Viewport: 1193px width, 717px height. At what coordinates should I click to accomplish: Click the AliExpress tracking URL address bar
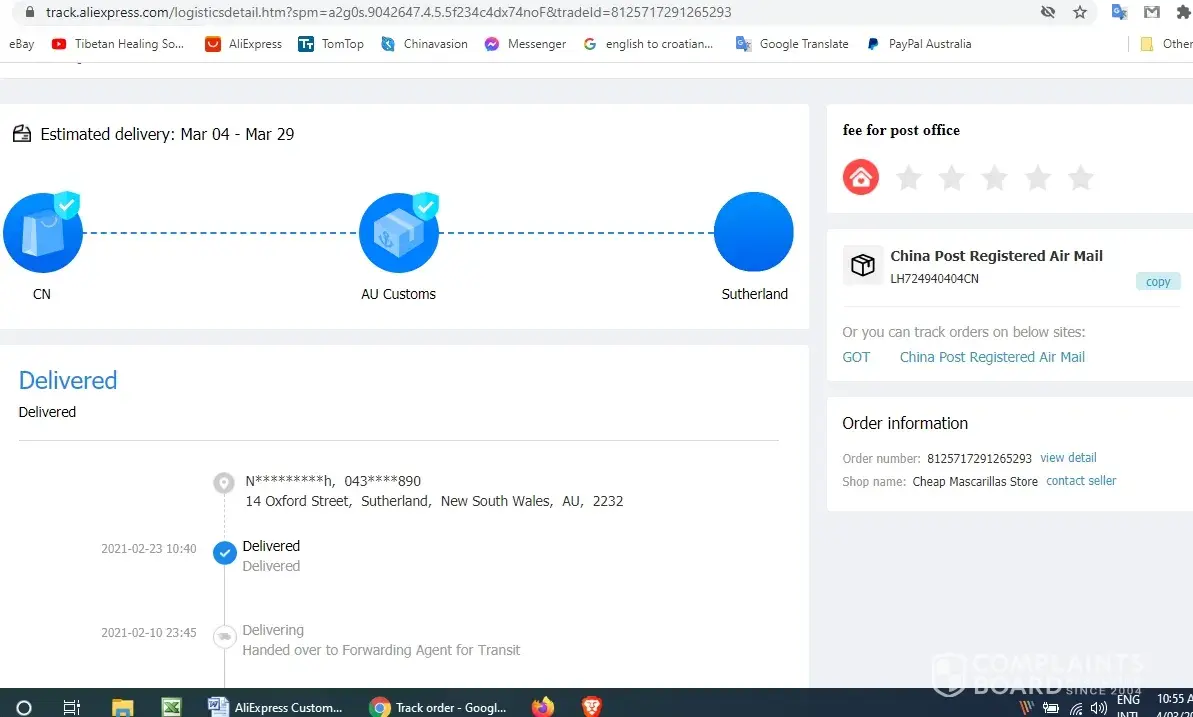(x=388, y=12)
